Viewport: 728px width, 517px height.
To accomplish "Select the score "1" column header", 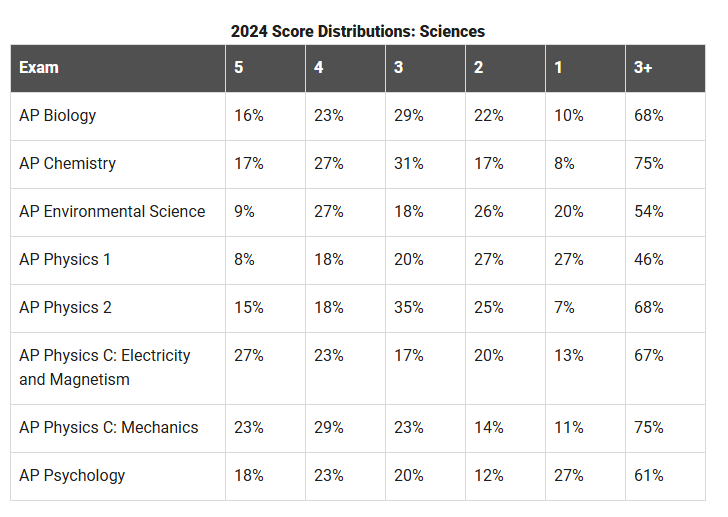I will (559, 68).
